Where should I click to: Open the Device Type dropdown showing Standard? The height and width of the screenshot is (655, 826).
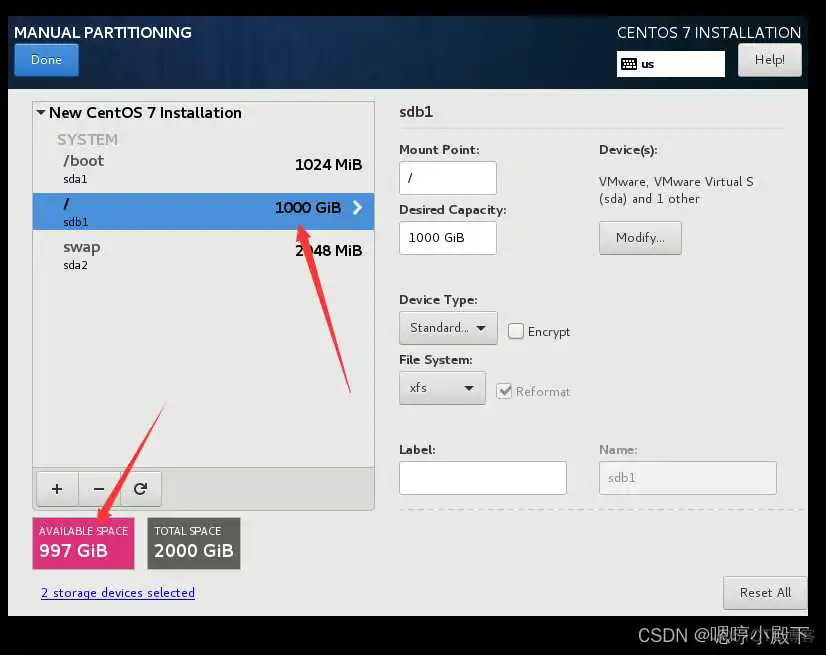click(x=447, y=328)
